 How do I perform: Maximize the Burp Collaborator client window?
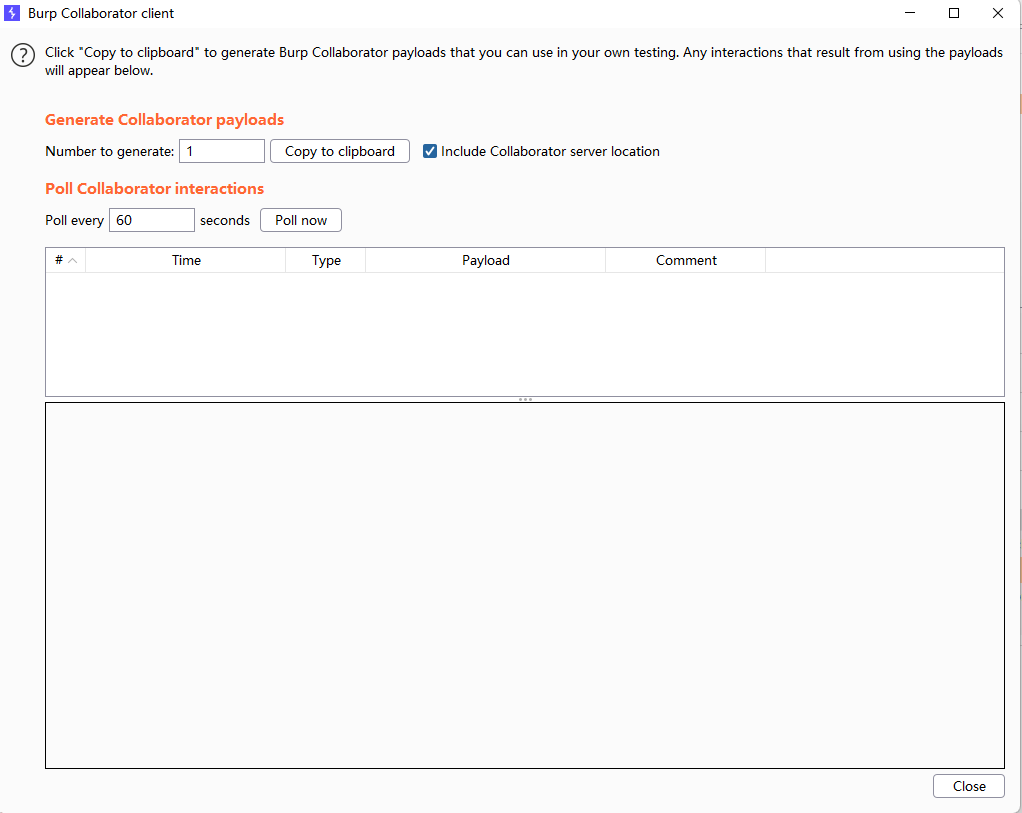(x=954, y=13)
